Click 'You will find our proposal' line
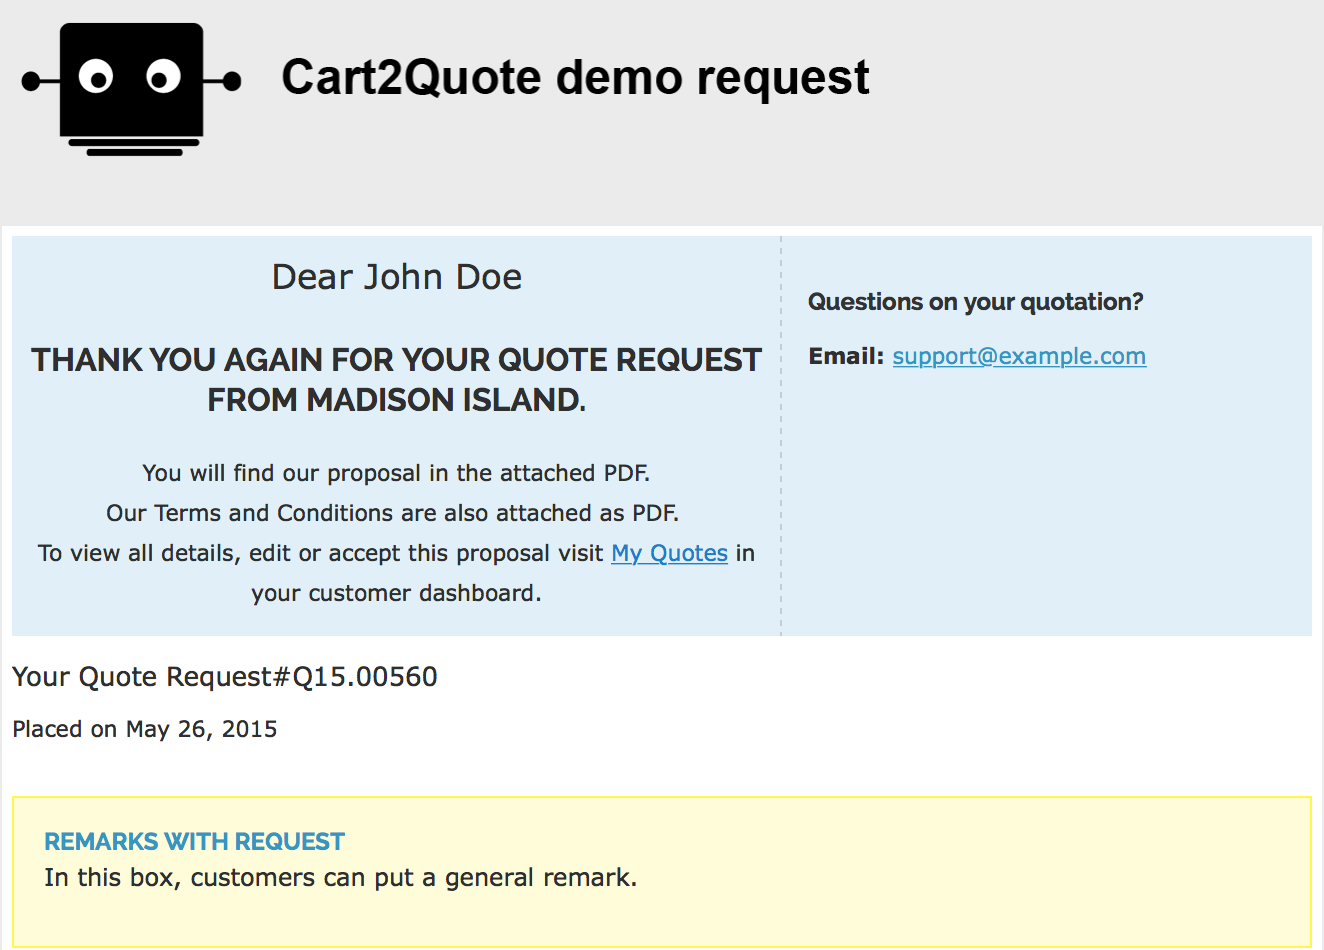1324x950 pixels. (396, 473)
